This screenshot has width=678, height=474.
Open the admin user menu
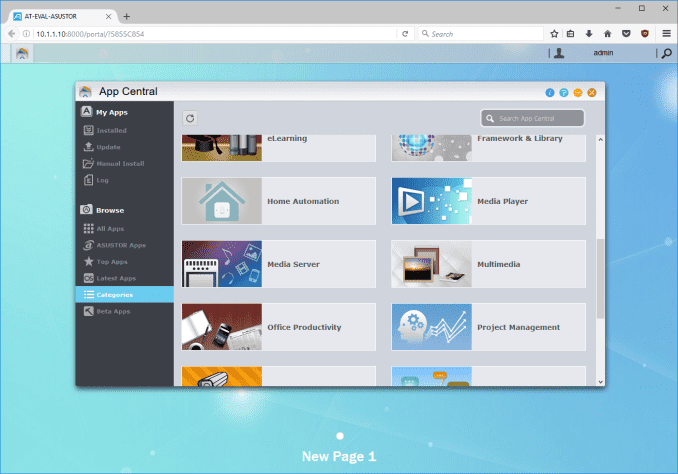(x=602, y=53)
